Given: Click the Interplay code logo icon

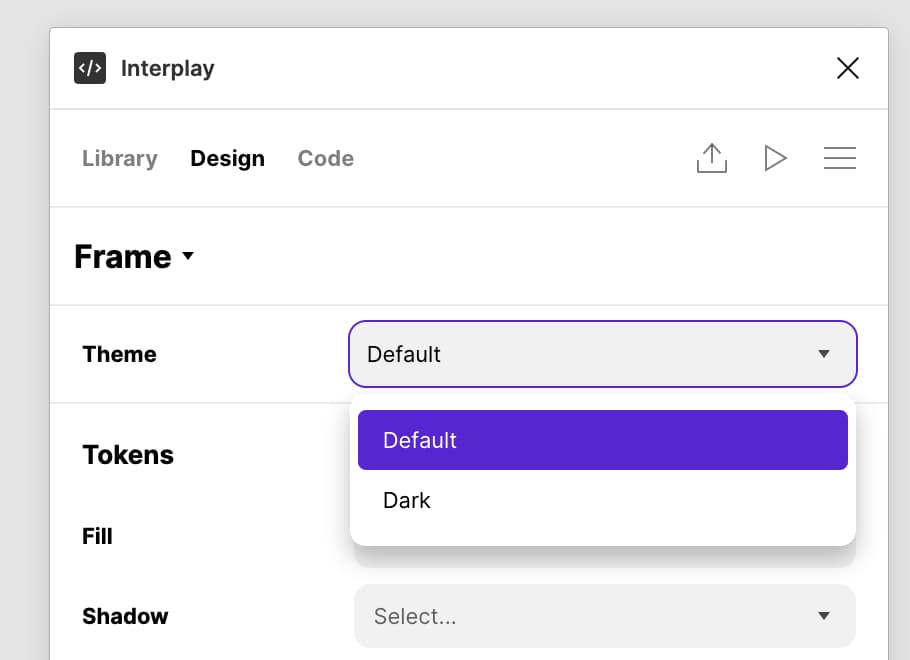Looking at the screenshot, I should click(90, 68).
